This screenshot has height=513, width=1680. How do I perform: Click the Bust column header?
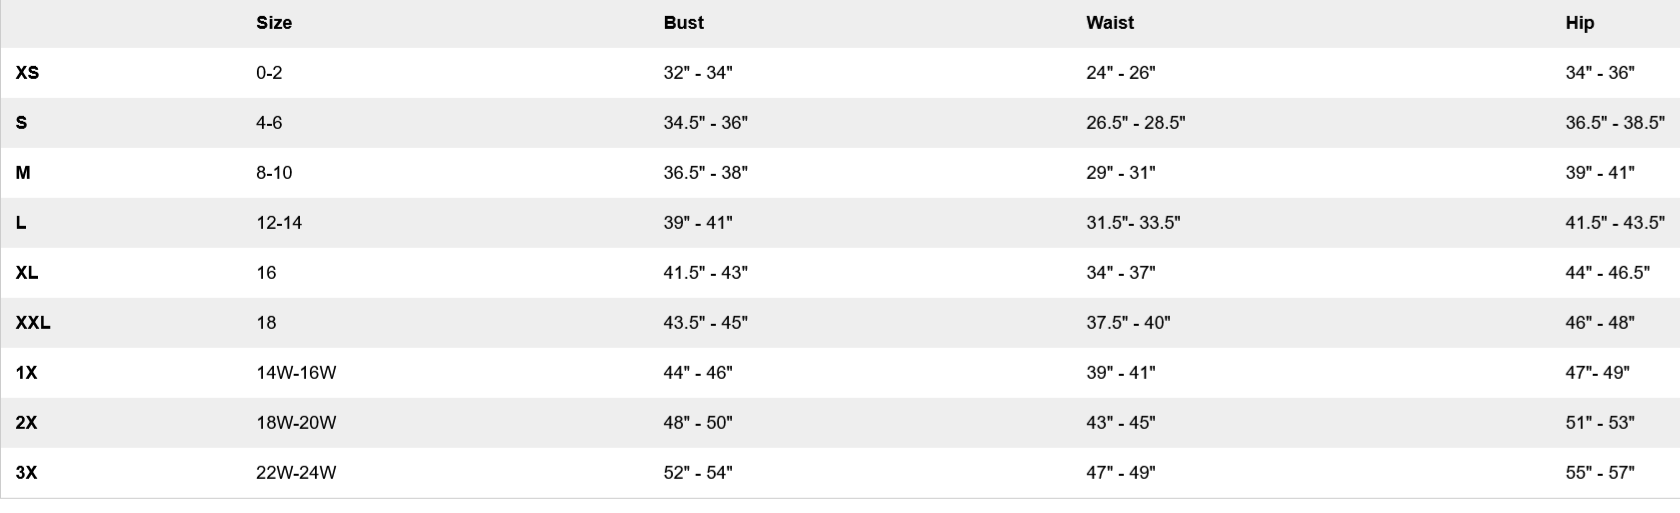point(683,23)
